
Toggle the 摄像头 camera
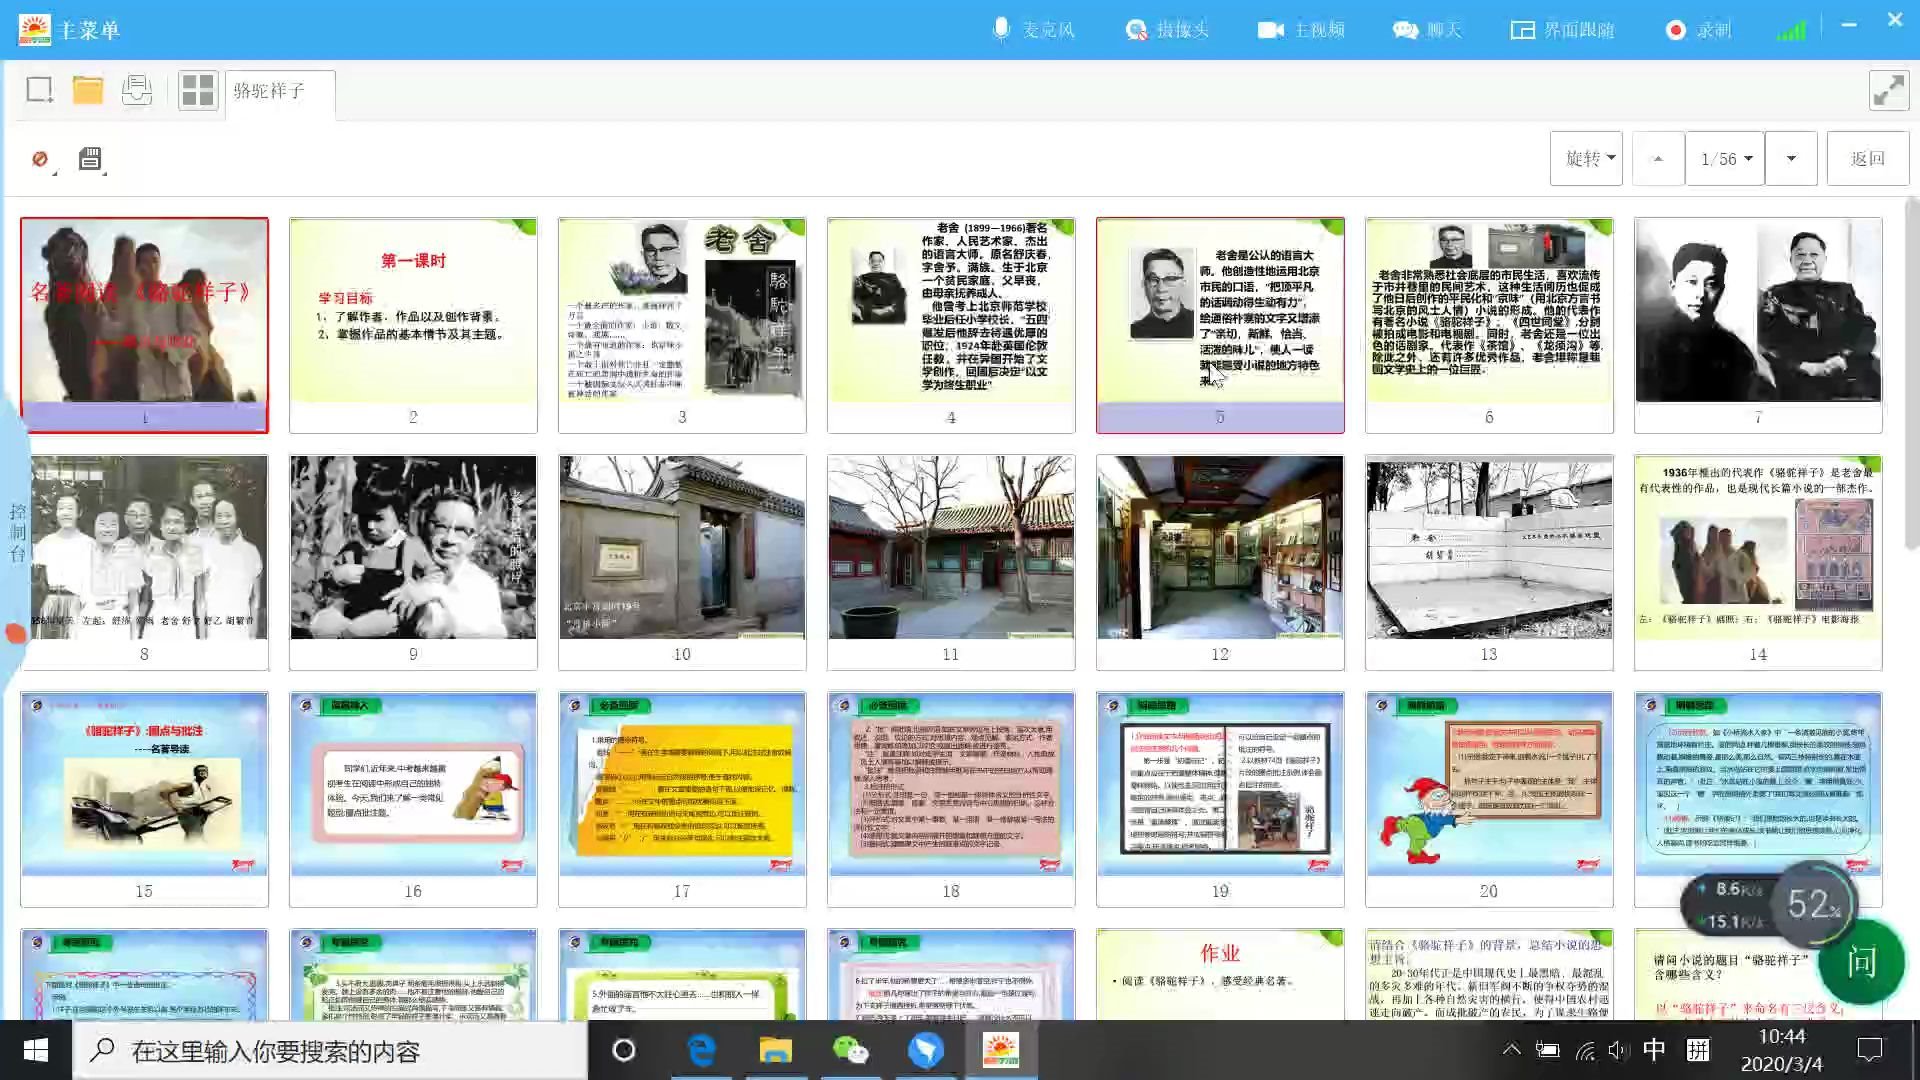(x=1167, y=30)
